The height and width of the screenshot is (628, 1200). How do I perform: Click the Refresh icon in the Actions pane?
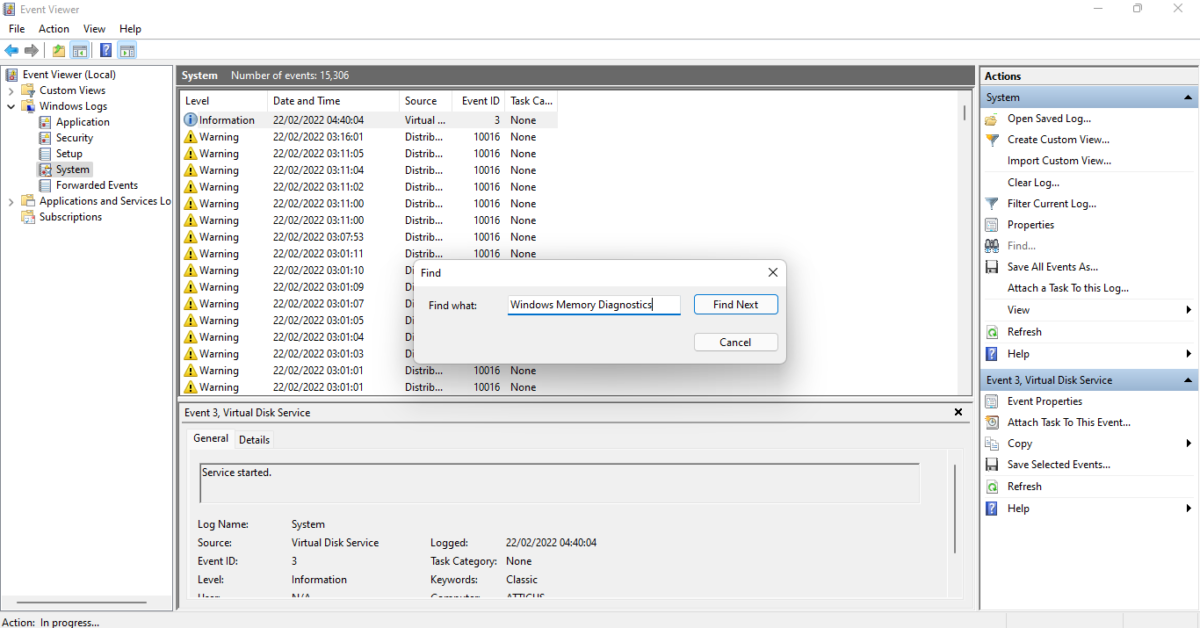point(991,331)
